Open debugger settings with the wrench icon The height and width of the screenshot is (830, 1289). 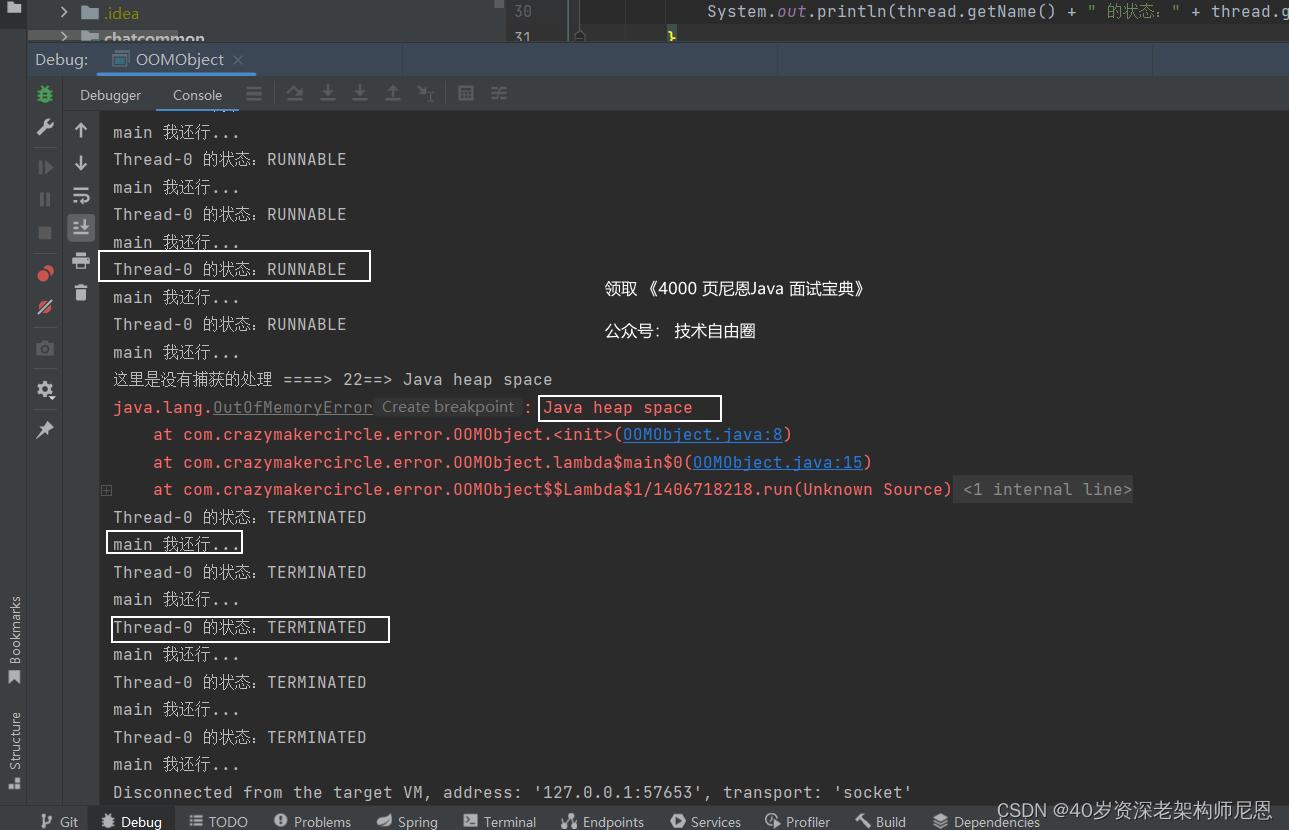click(45, 127)
